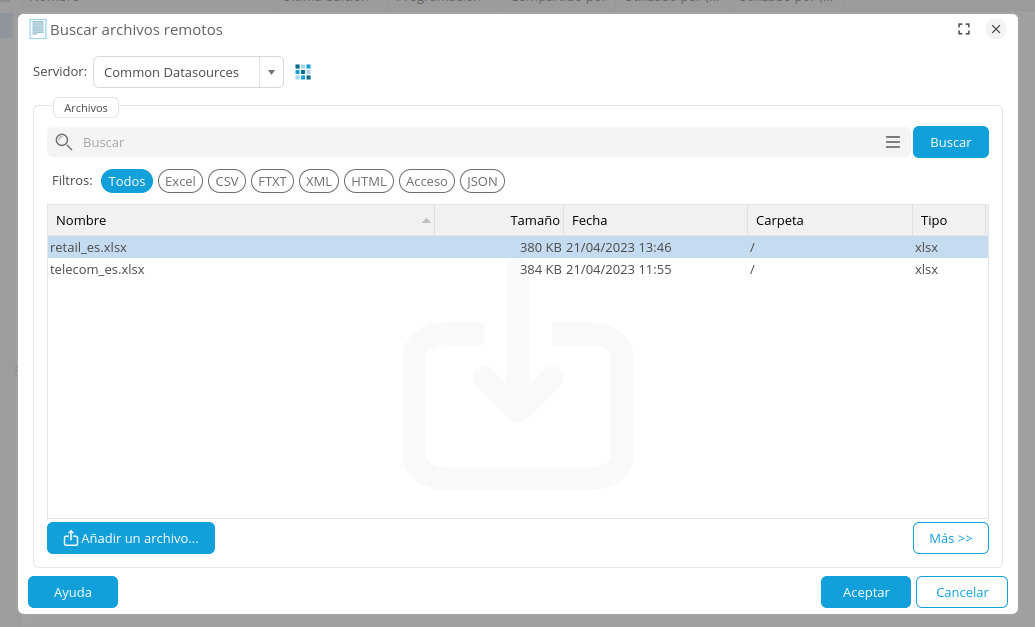Filter the list by XML files
This screenshot has width=1035, height=627.
[x=319, y=181]
